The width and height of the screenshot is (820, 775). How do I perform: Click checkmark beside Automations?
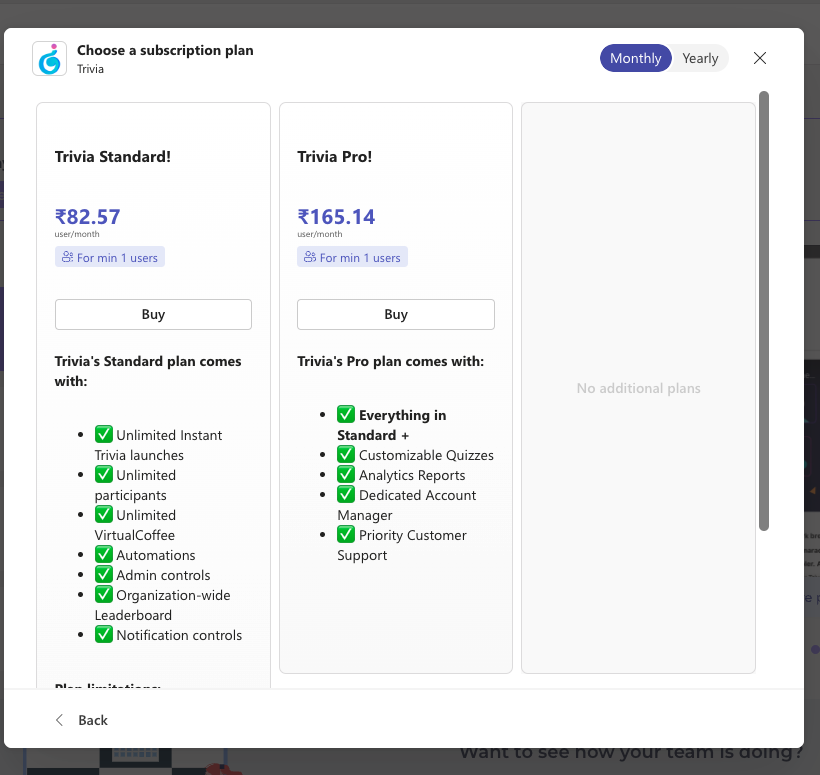coord(104,554)
